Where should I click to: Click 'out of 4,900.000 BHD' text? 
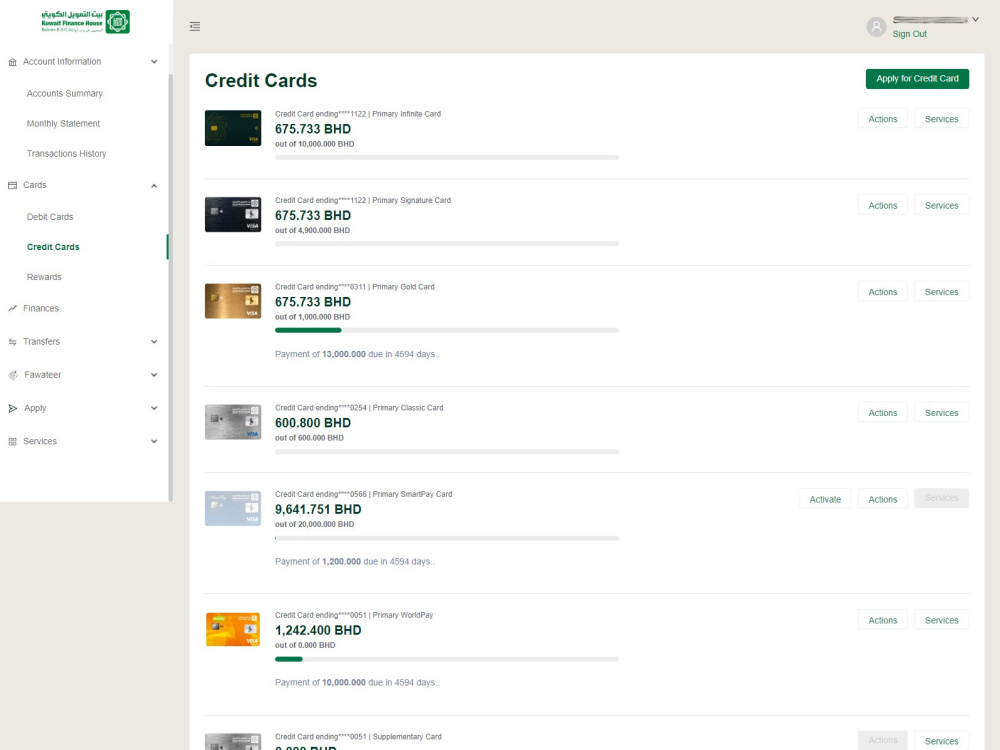pos(312,230)
